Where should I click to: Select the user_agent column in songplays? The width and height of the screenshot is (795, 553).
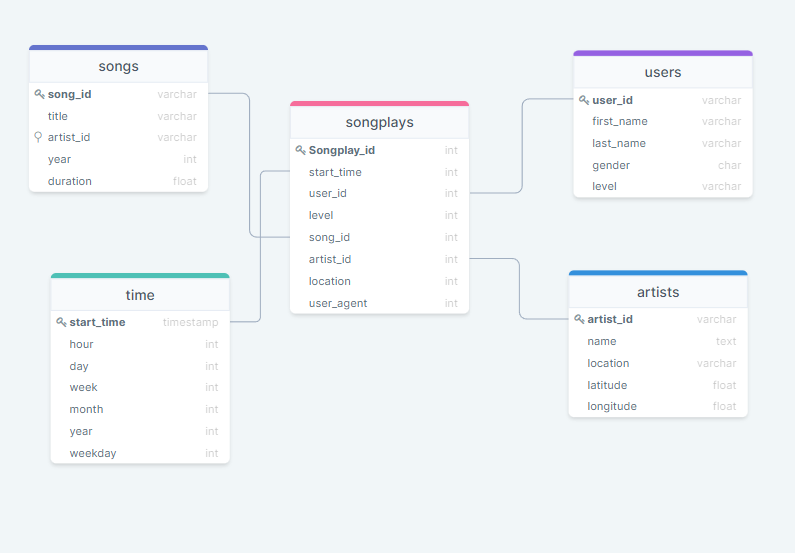(x=338, y=303)
